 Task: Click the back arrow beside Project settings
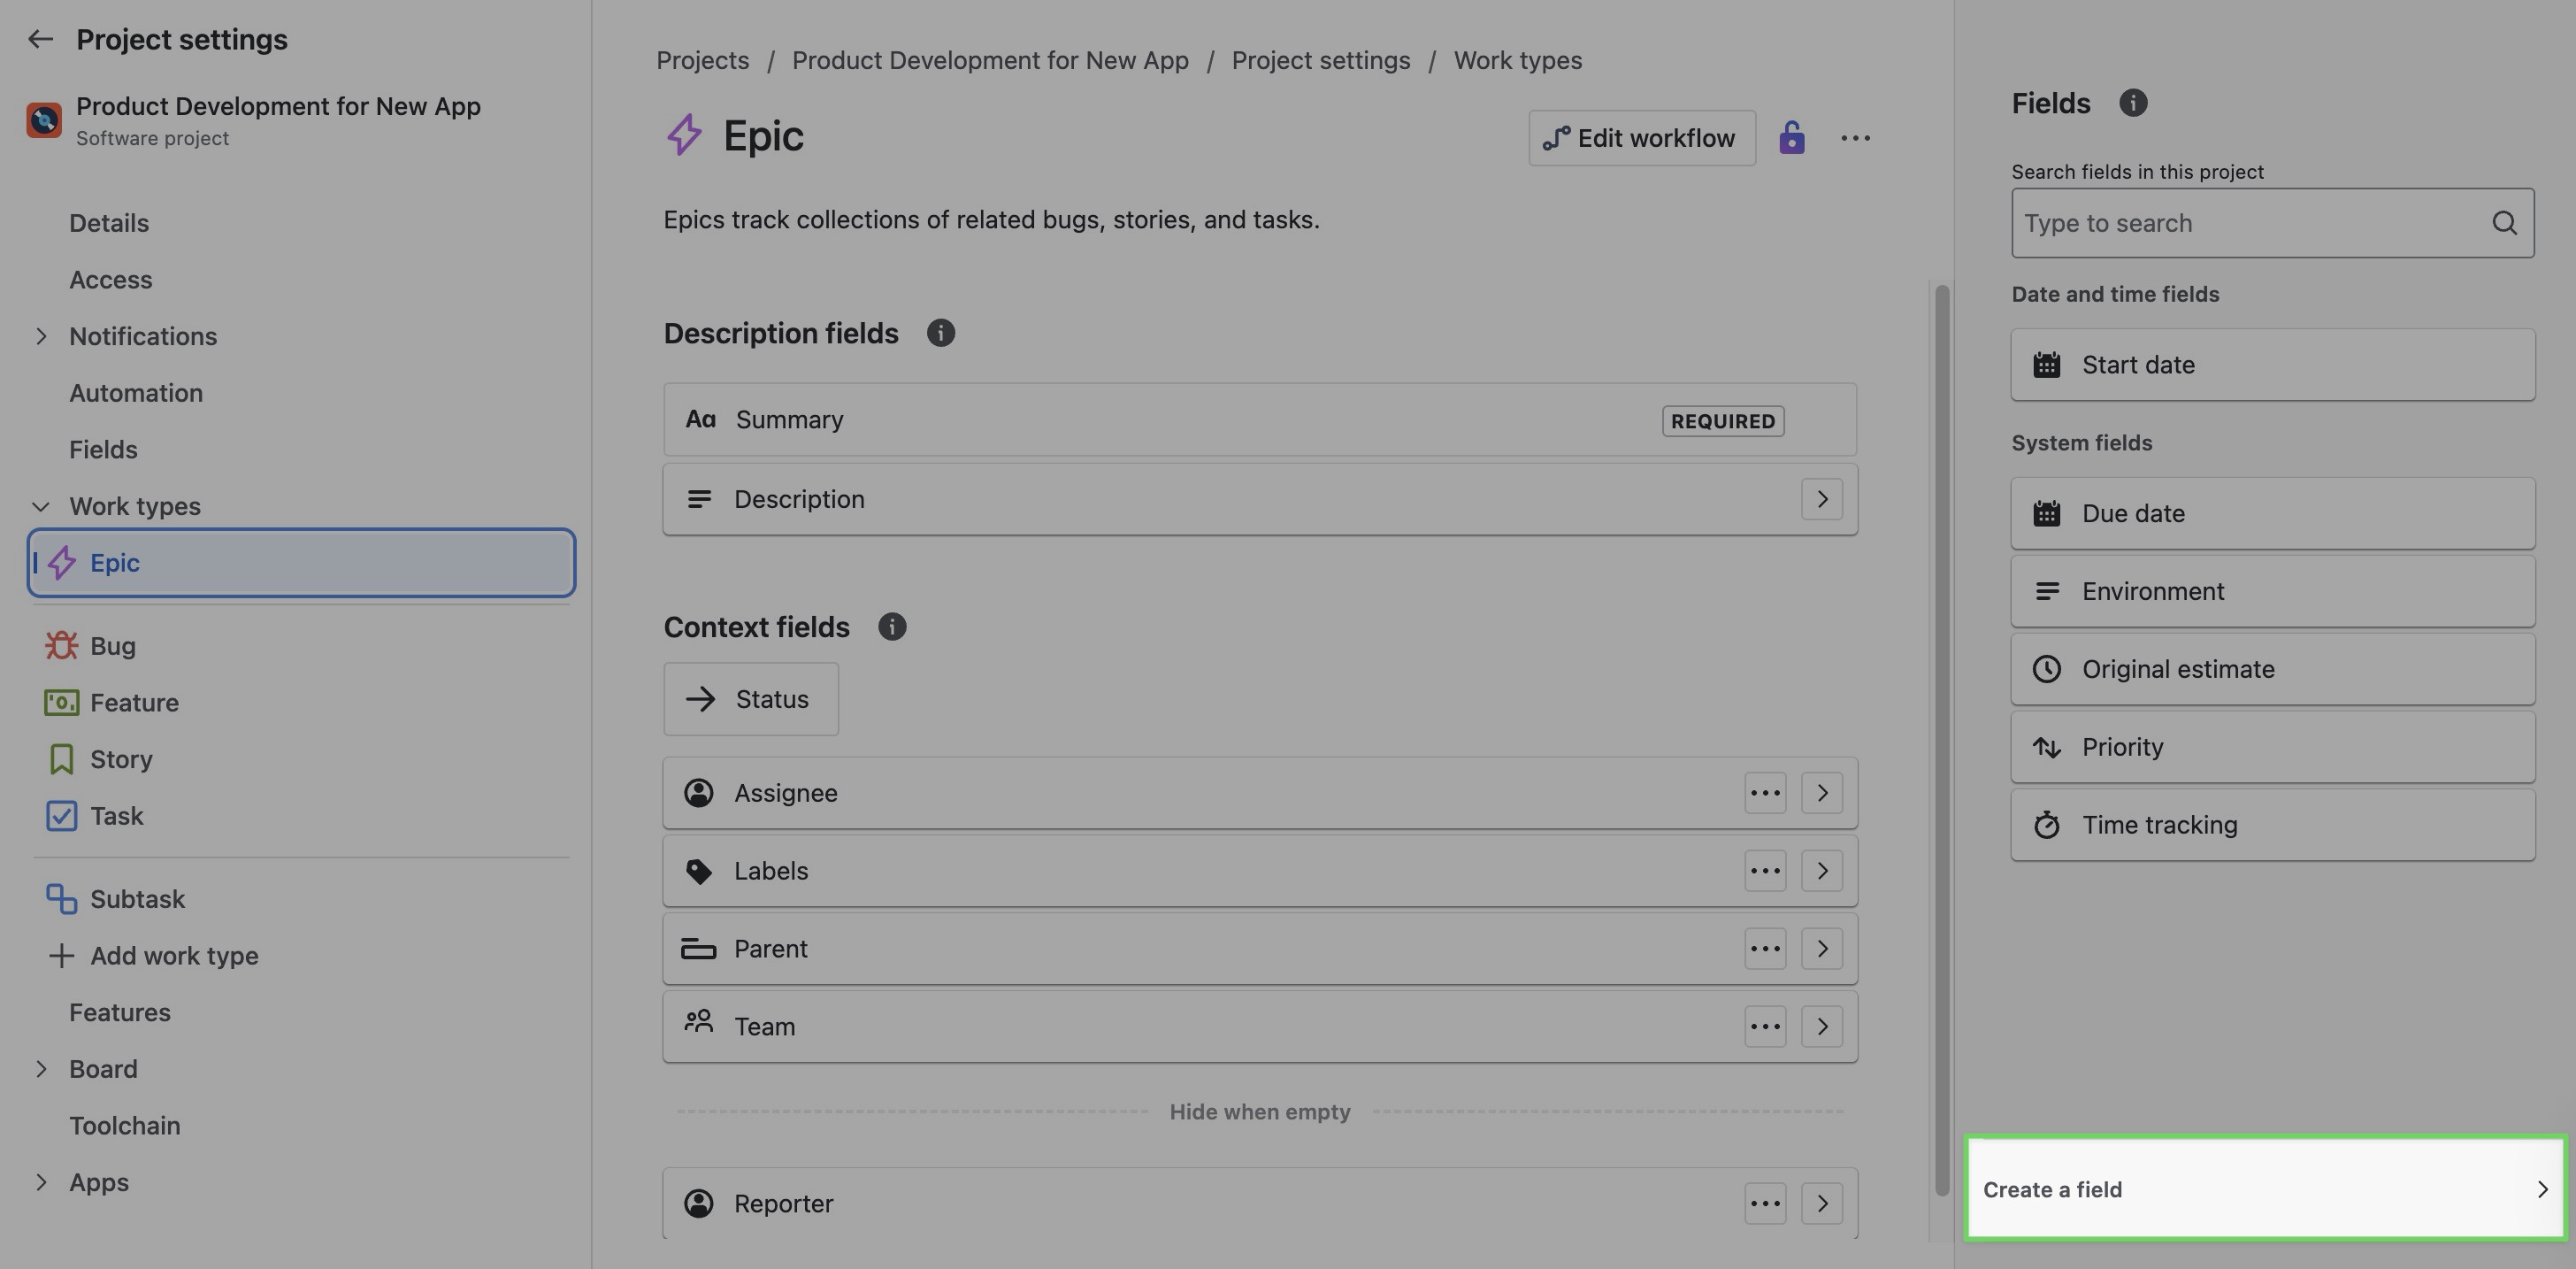tap(40, 39)
